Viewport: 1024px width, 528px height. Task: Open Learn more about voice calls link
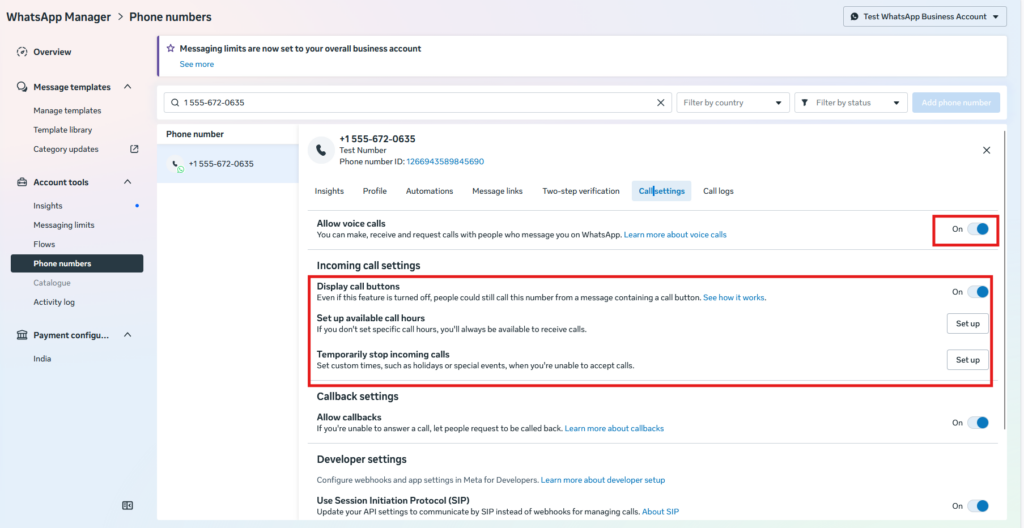675,234
